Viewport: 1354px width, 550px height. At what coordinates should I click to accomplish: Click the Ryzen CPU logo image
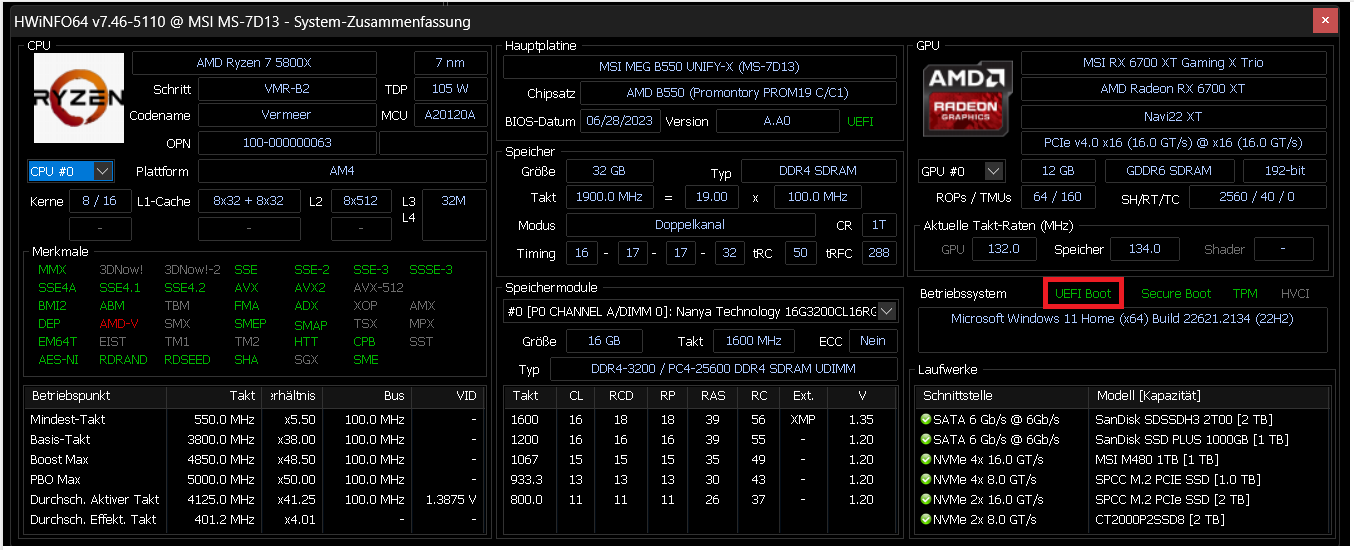[x=79, y=98]
